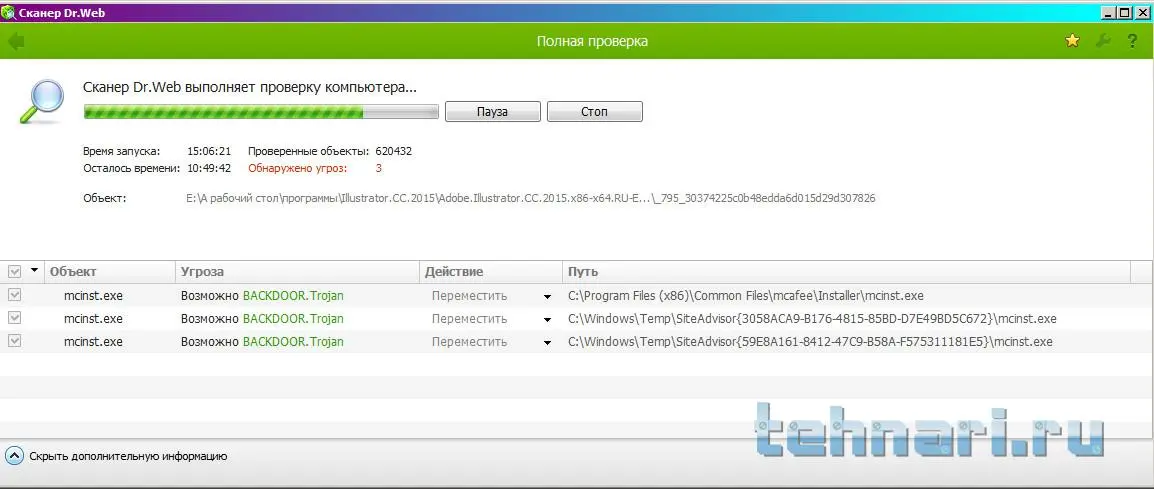Screen dimensions: 1154x489
Task: Click the scan progress bar
Action: [261, 112]
